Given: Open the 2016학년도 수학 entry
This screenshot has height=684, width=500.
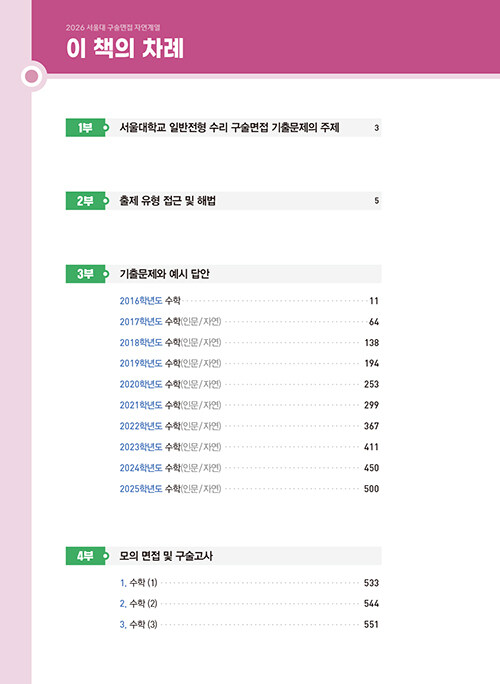Looking at the screenshot, I should 249,301.
